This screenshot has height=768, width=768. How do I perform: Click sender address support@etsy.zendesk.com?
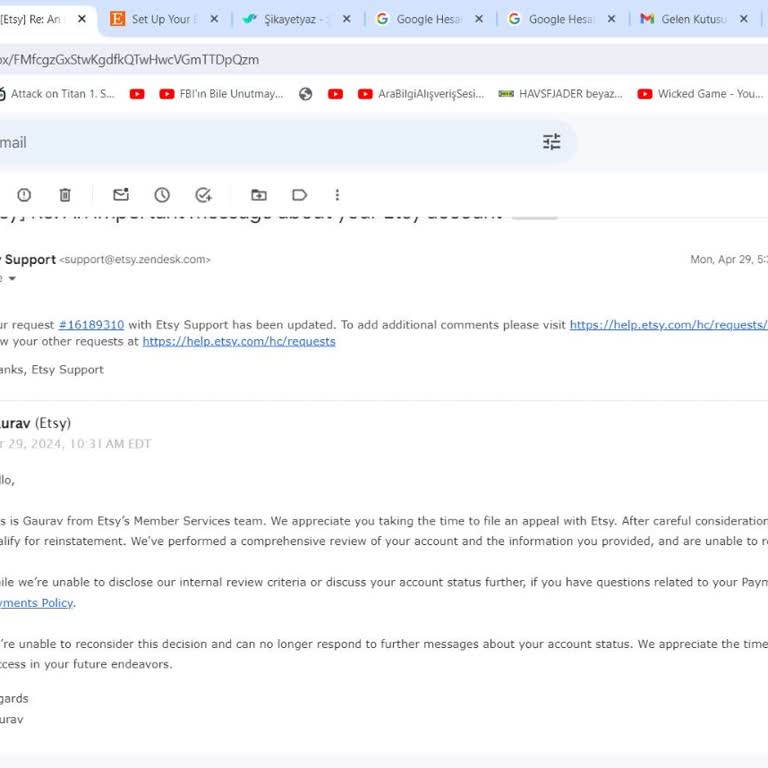(135, 260)
